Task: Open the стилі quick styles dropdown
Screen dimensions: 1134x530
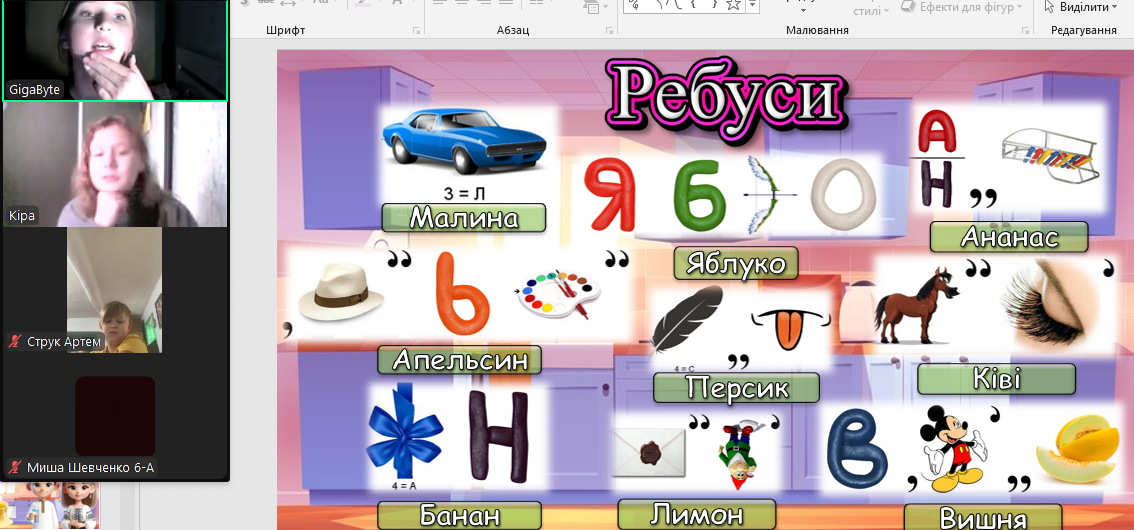Action: (886, 12)
